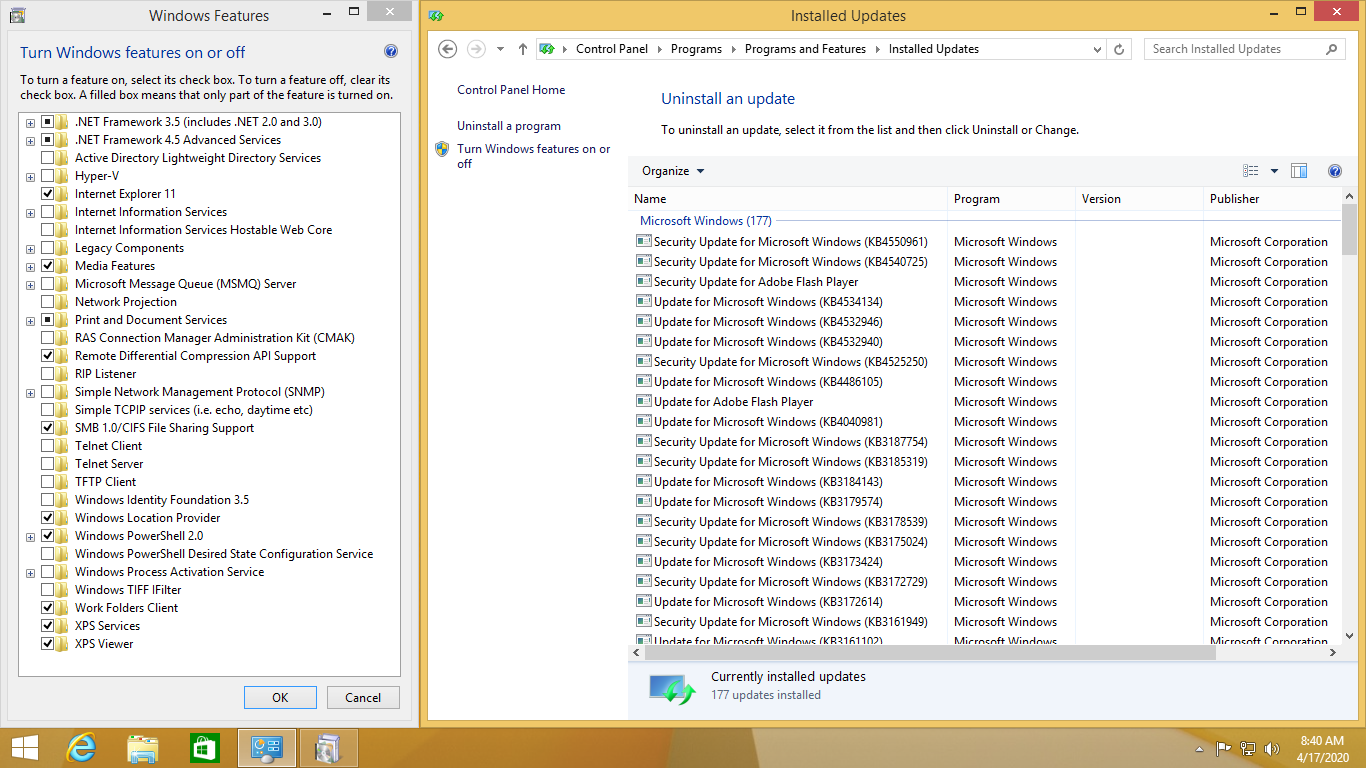This screenshot has width=1366, height=768.
Task: Collapse the Microsoft Windows (177) group
Action: tap(706, 221)
